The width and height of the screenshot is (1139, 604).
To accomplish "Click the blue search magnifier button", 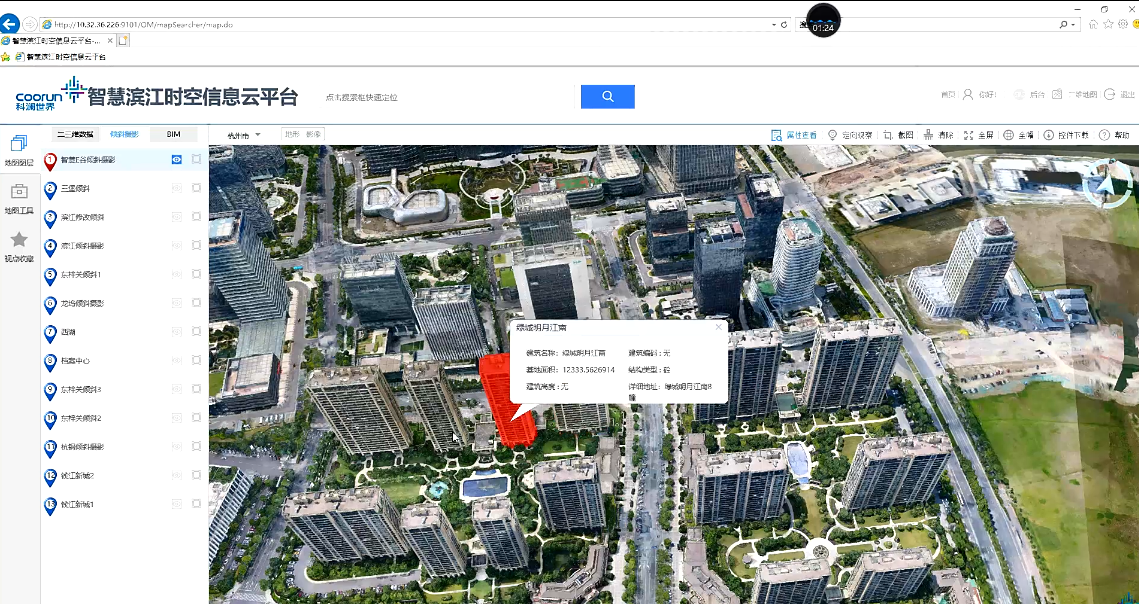I will tap(607, 96).
